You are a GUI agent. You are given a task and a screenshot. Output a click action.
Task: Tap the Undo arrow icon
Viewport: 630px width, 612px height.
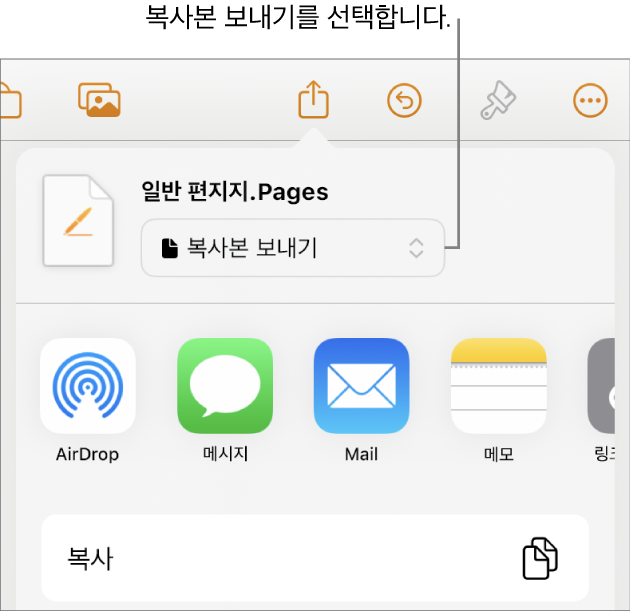404,100
